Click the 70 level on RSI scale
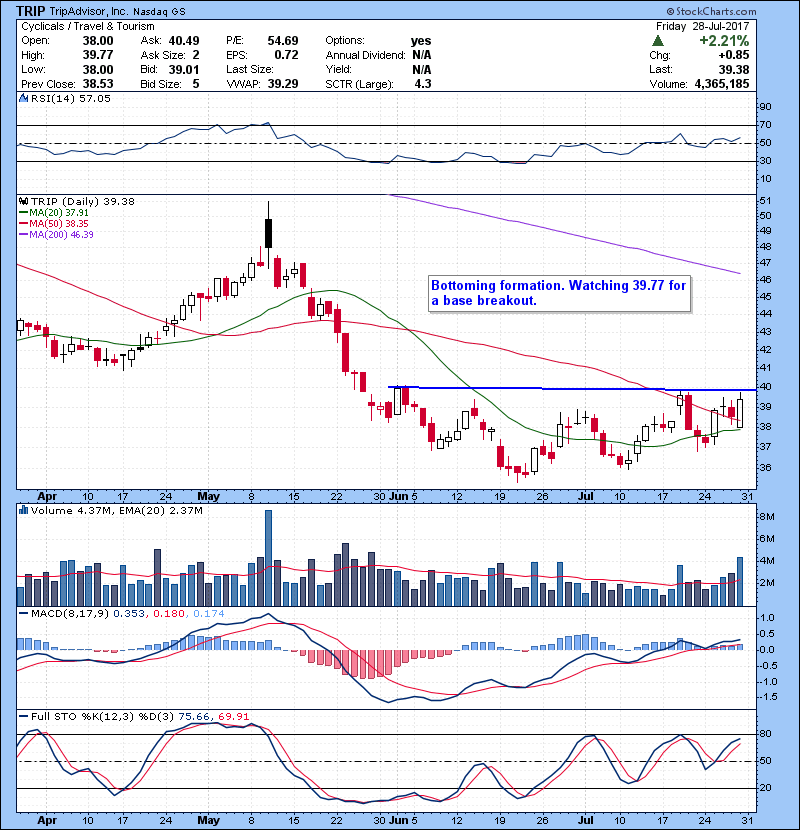 point(766,125)
